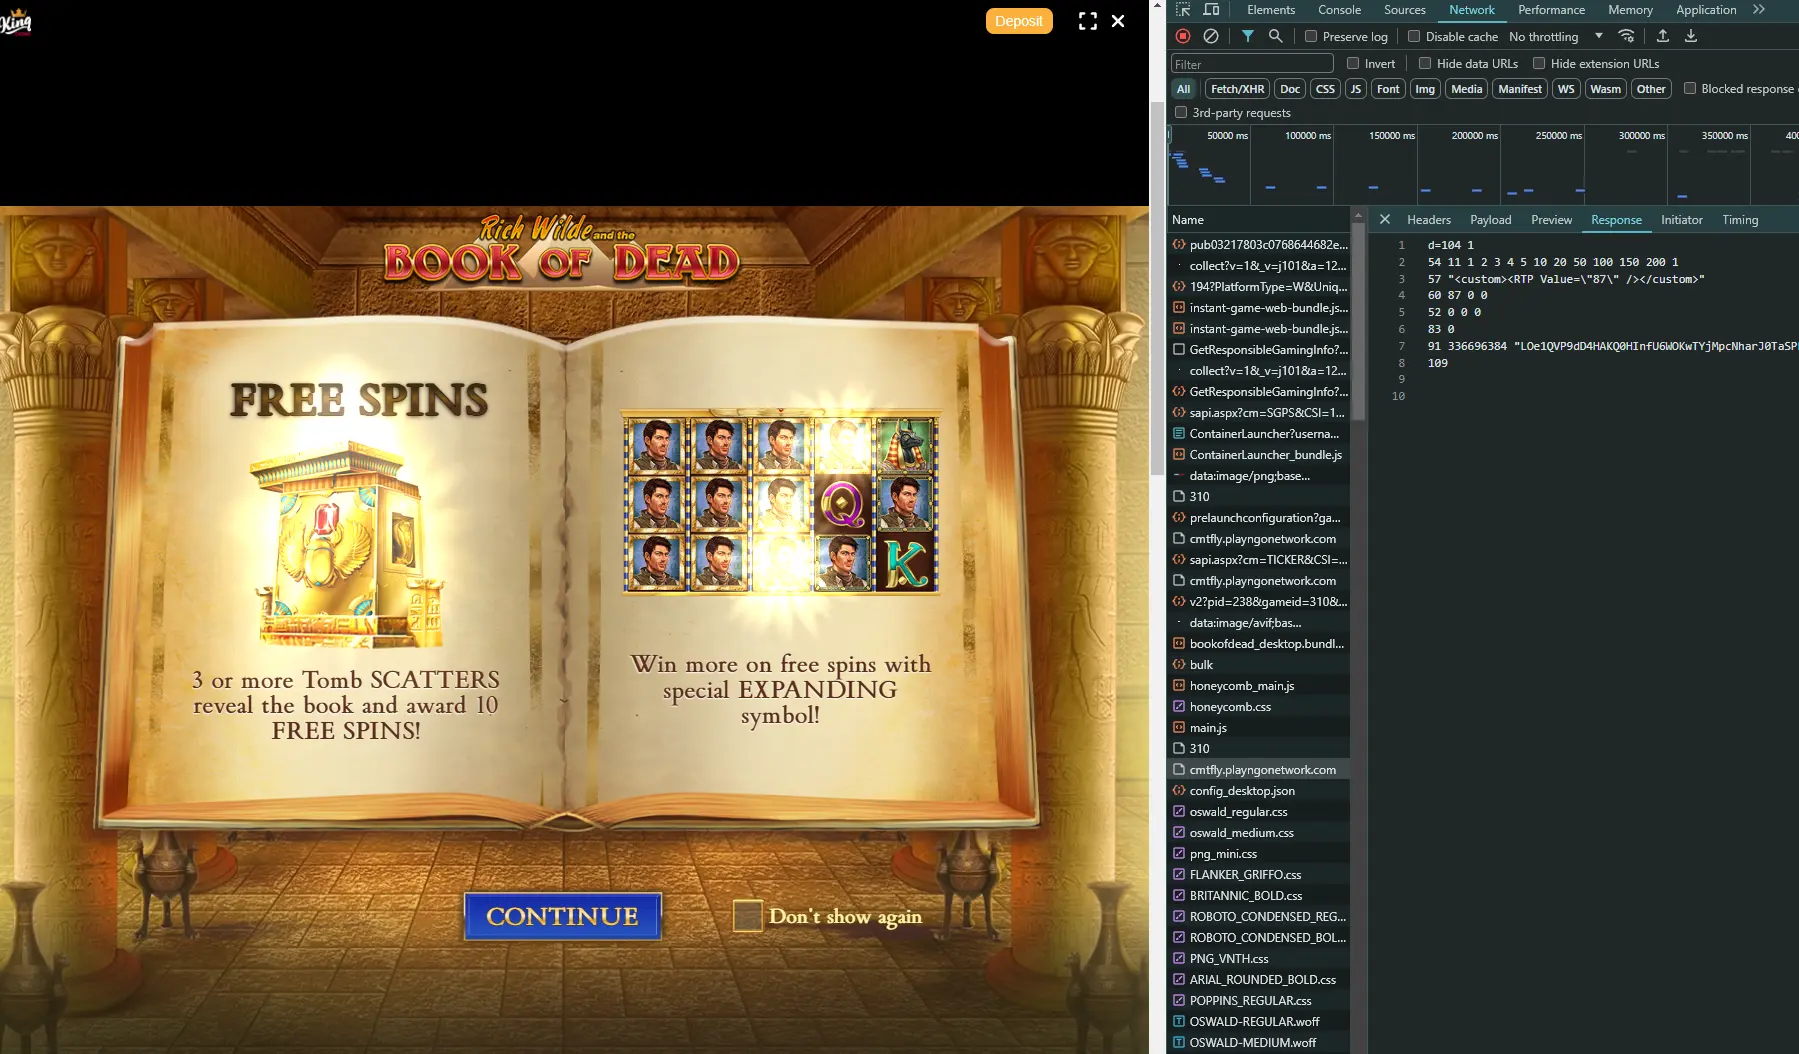The image size is (1799, 1054).
Task: Enable Disable cache checkbox
Action: click(1414, 36)
